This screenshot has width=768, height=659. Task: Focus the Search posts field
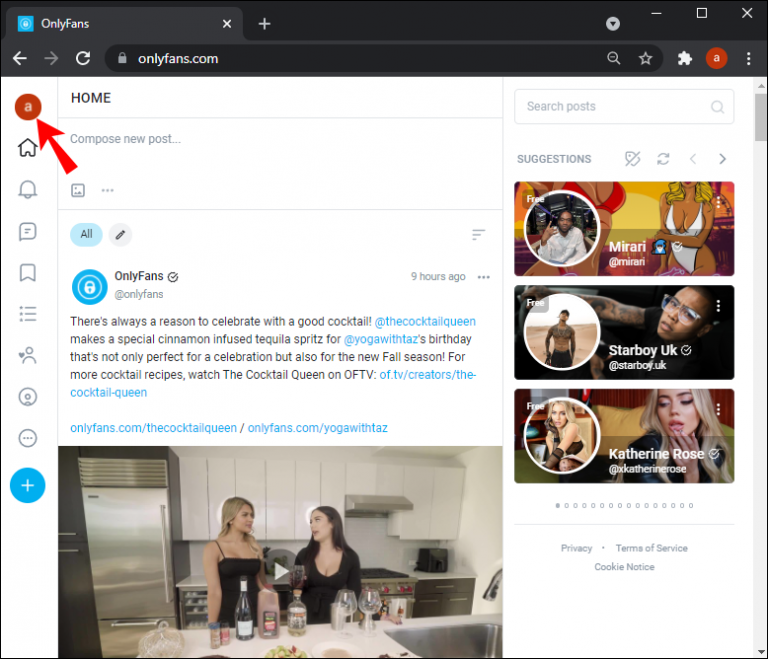tap(624, 106)
